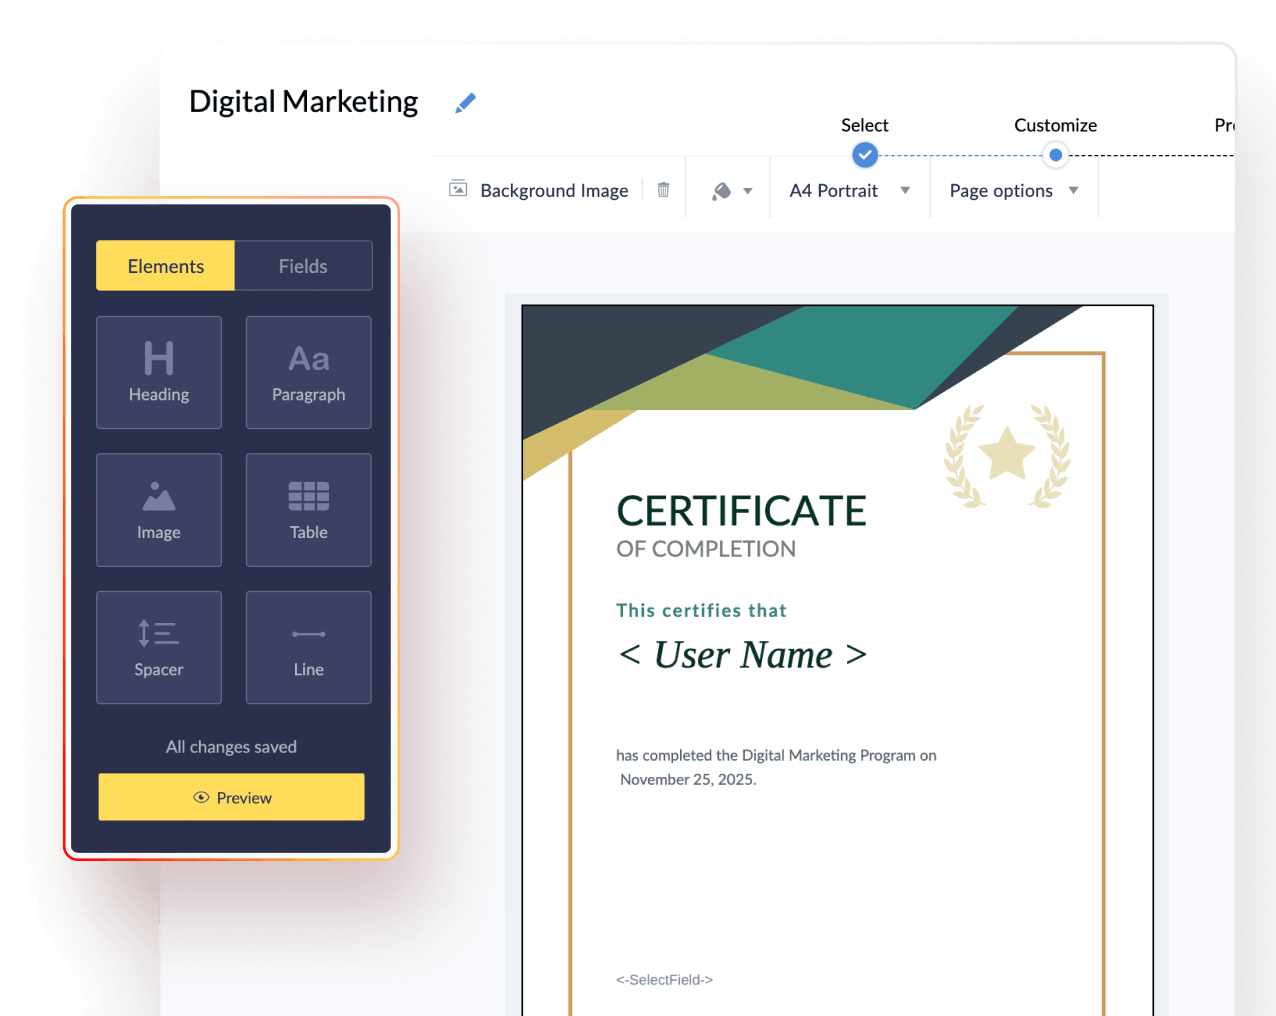Select the Spacer element
The height and width of the screenshot is (1016, 1276).
[158, 647]
